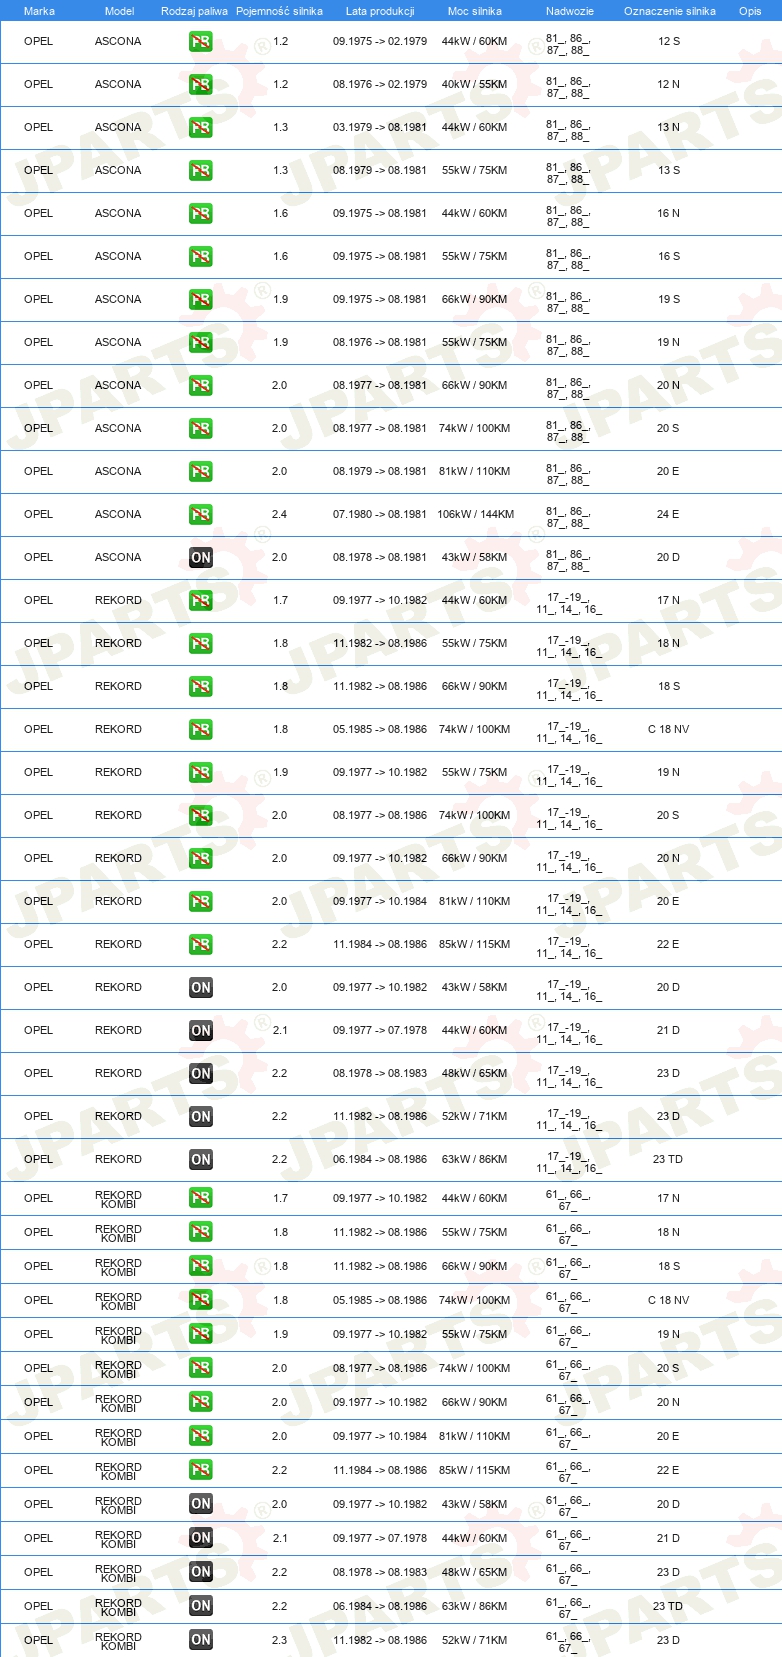Click the petrol icon in Ascona 20 E row
The width and height of the screenshot is (782, 1657).
(201, 472)
